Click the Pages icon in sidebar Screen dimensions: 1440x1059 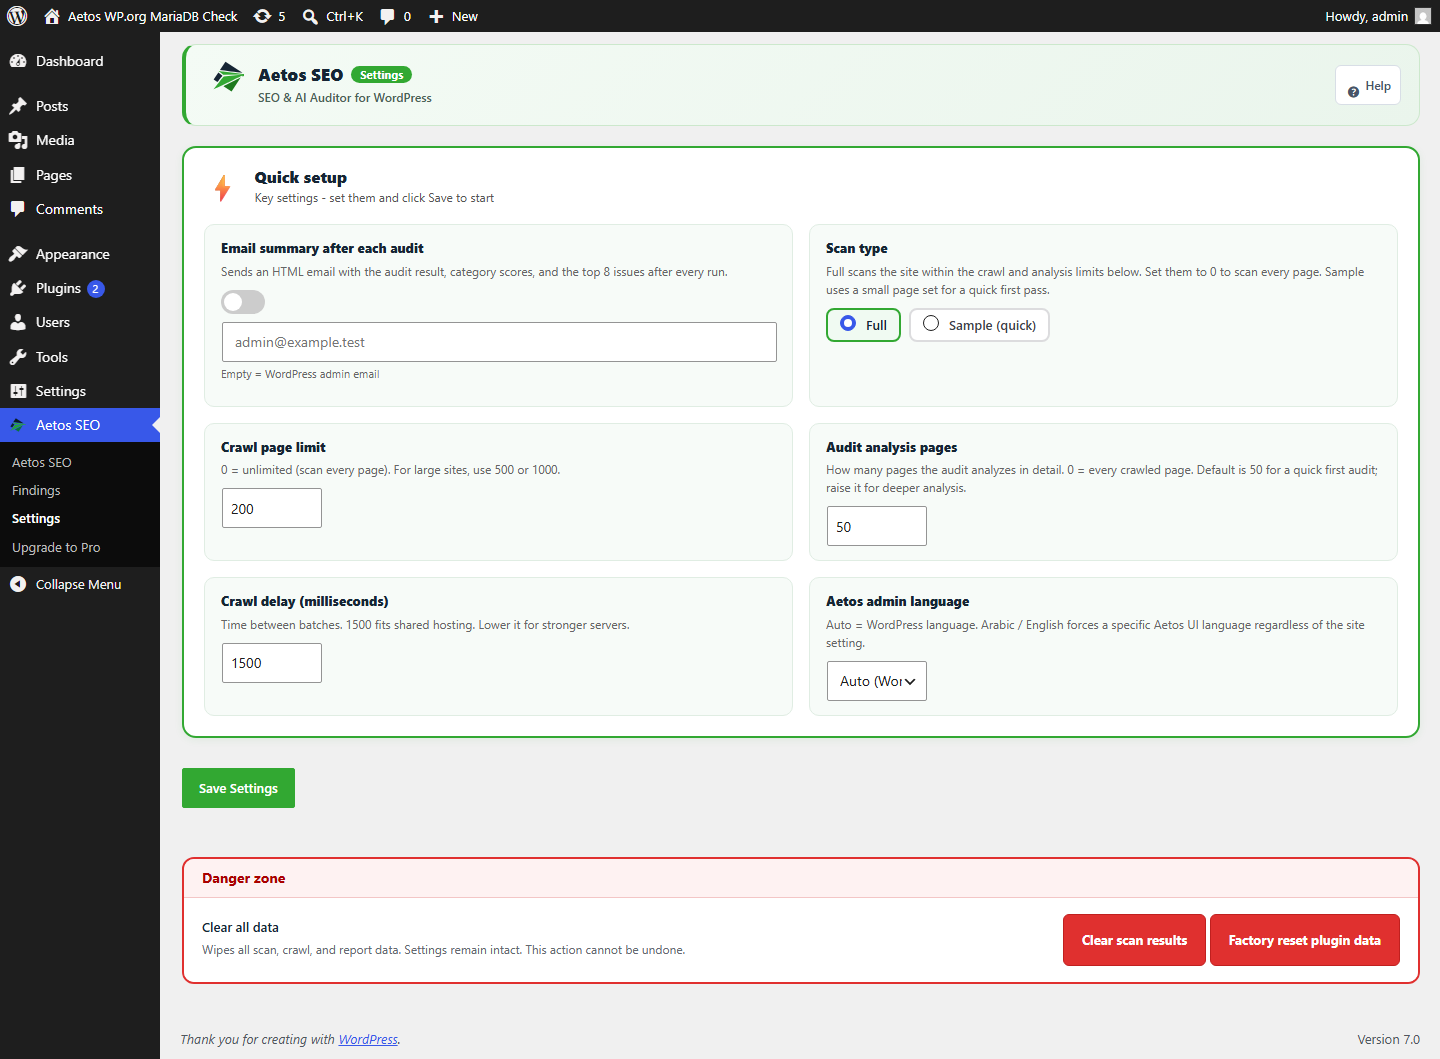tap(18, 175)
